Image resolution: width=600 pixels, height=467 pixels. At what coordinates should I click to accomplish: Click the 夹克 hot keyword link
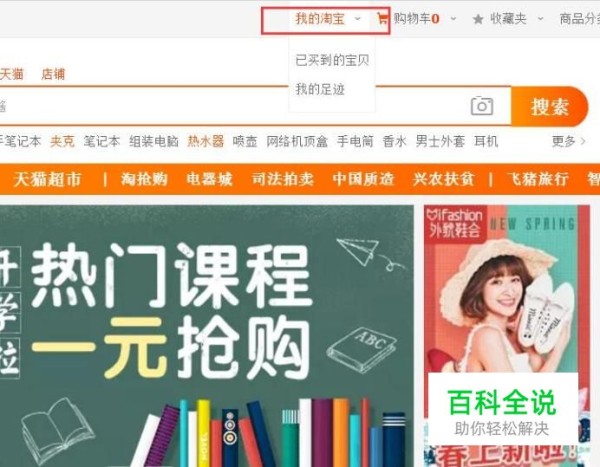click(x=62, y=141)
